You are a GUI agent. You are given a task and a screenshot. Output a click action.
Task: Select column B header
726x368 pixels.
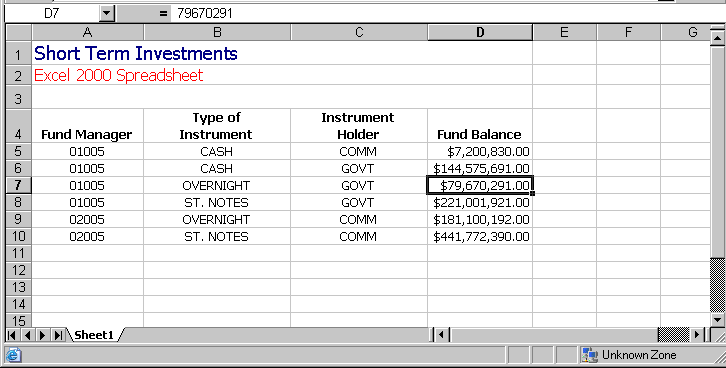pos(217,32)
